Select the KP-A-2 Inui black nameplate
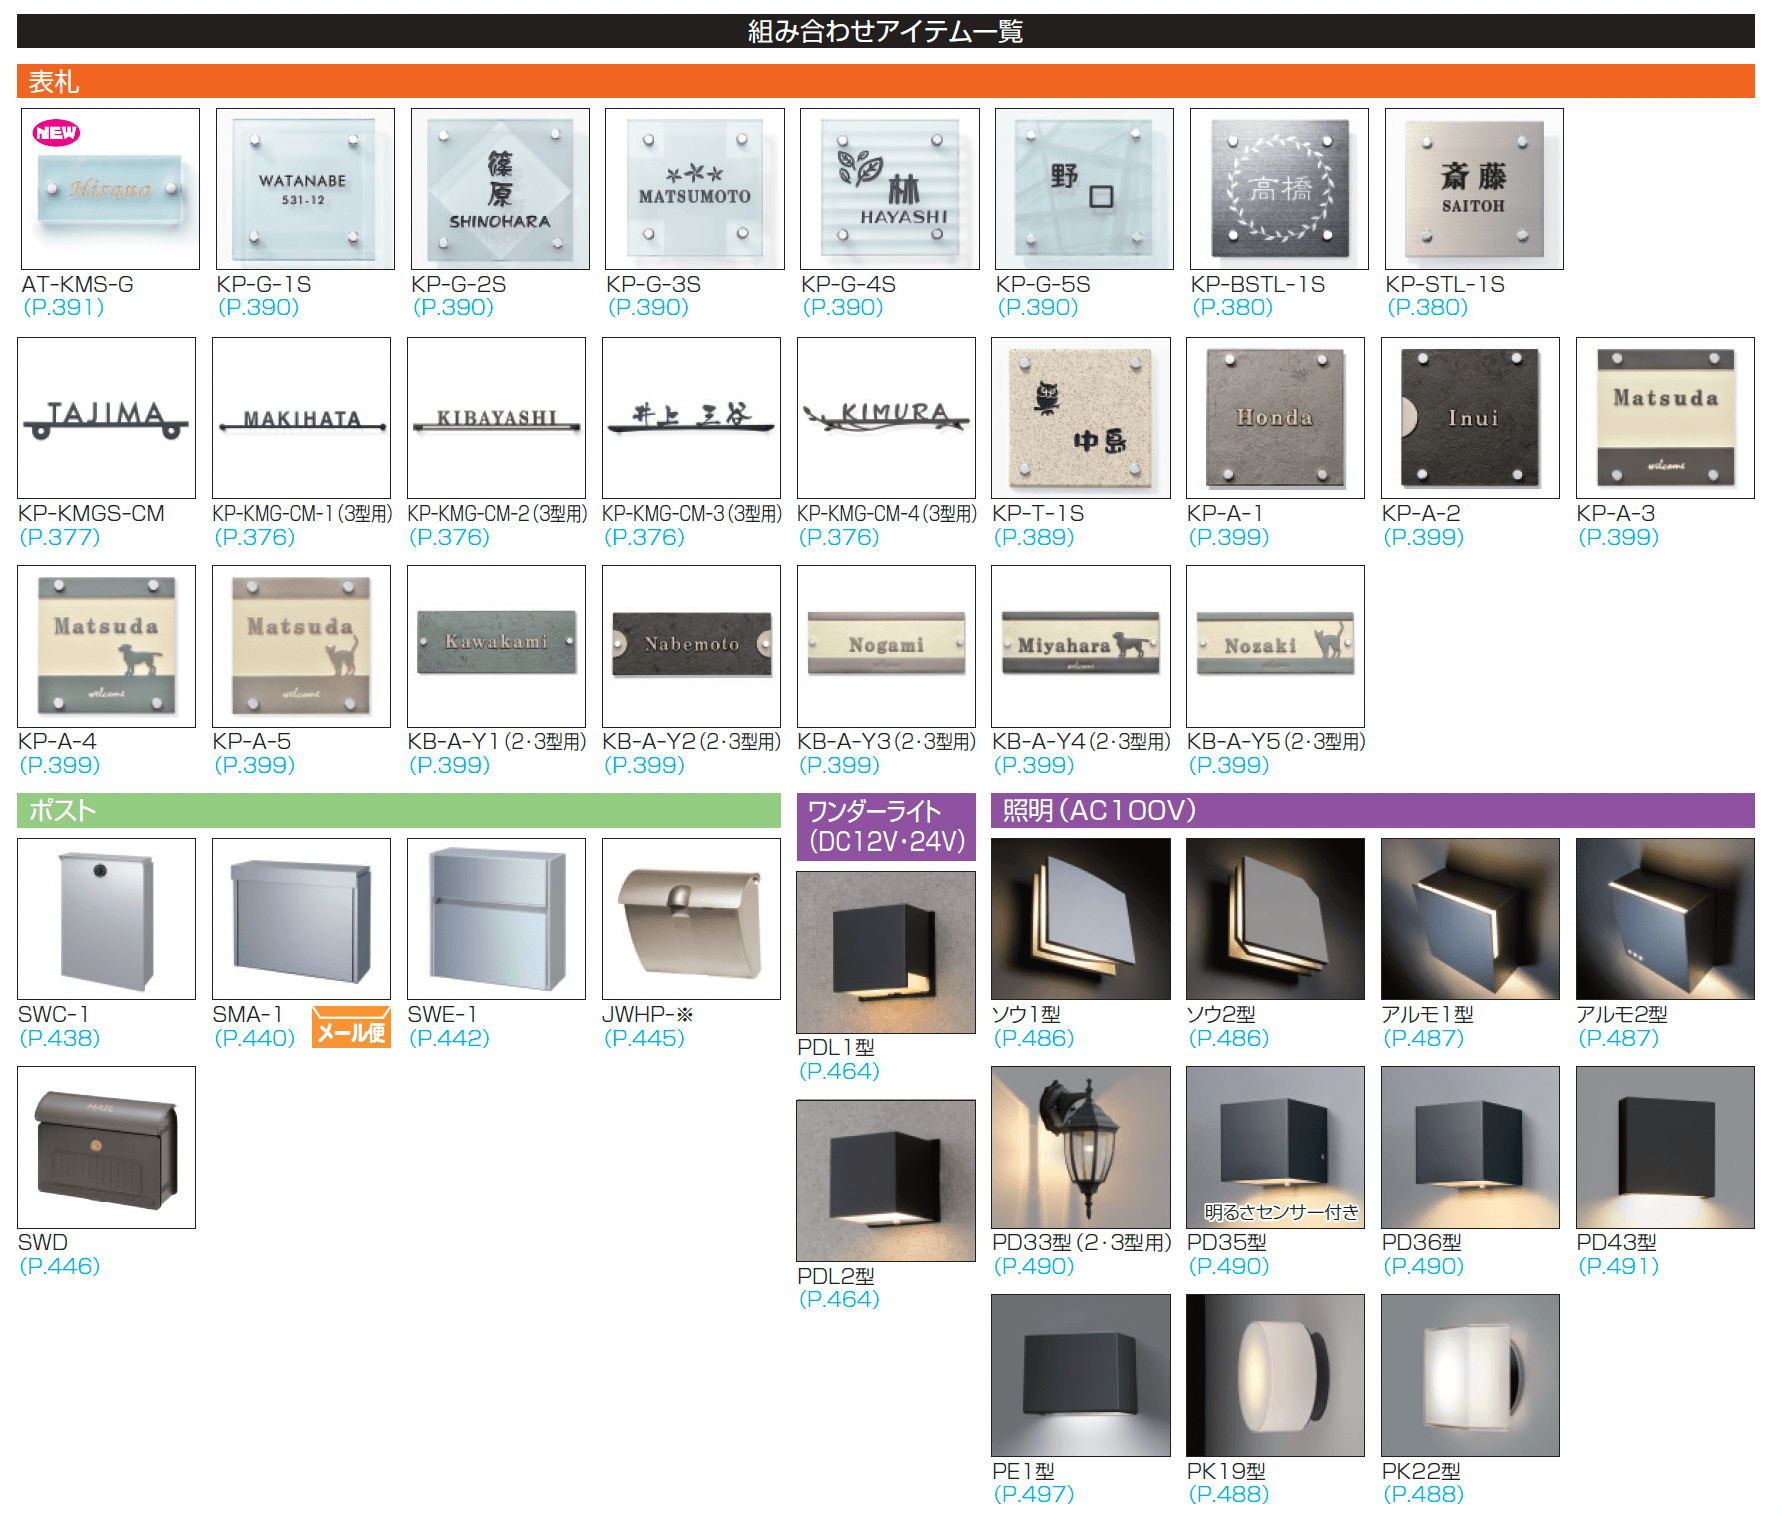The width and height of the screenshot is (1782, 1516). click(x=1469, y=418)
